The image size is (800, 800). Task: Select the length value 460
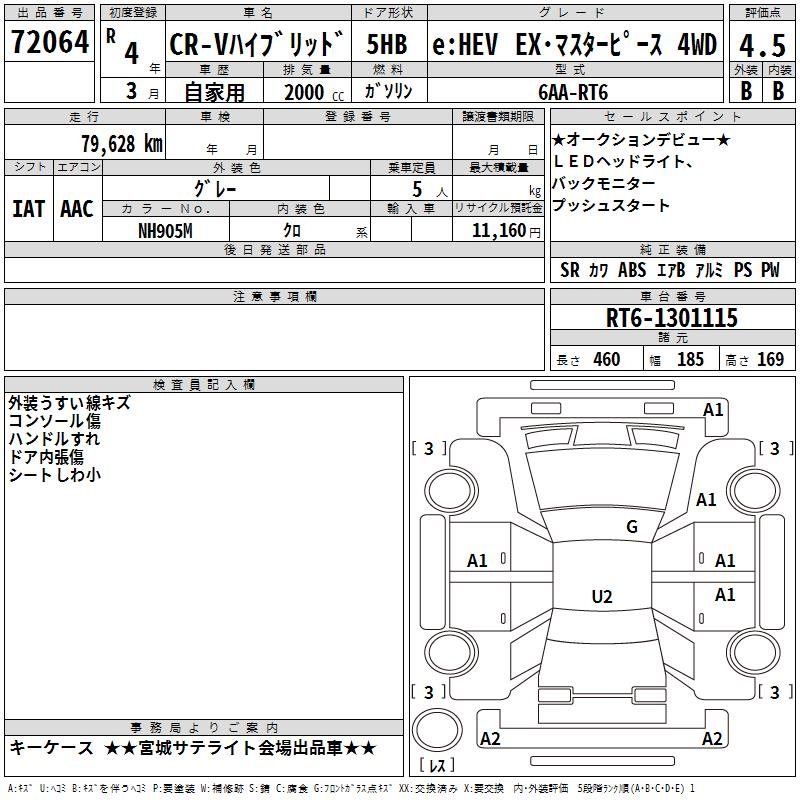tap(607, 359)
